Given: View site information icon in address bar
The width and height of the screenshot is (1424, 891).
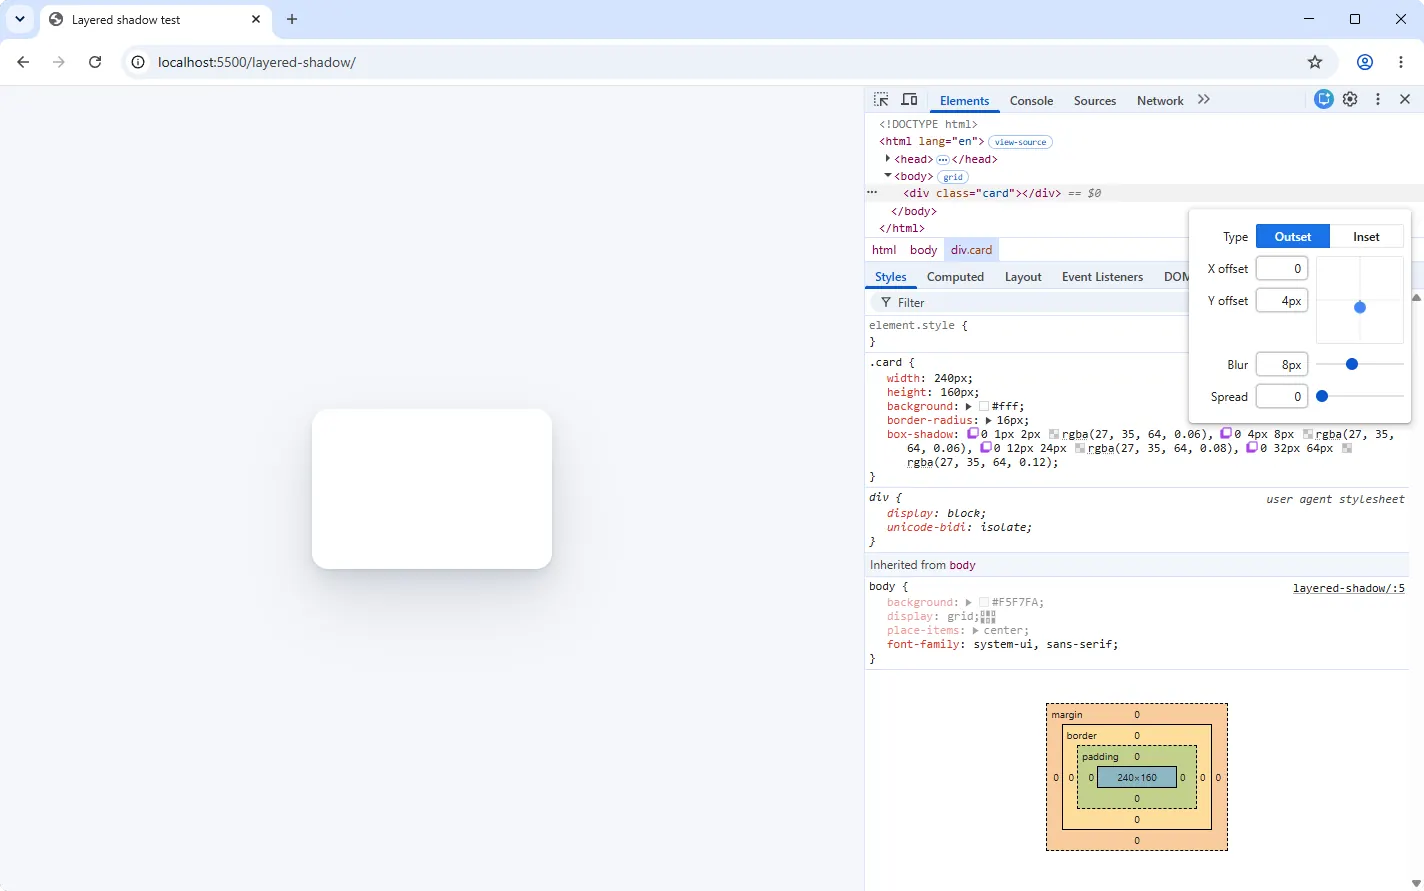Looking at the screenshot, I should [138, 62].
